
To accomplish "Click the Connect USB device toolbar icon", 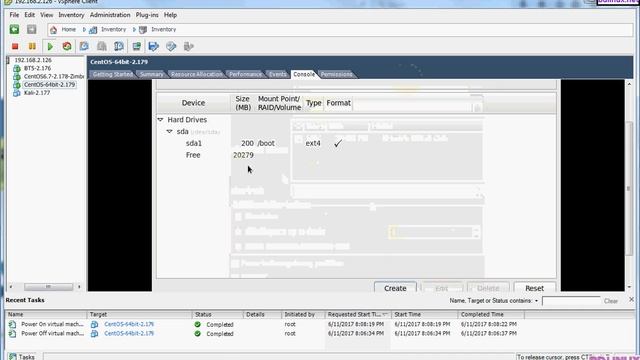I will (x=188, y=46).
